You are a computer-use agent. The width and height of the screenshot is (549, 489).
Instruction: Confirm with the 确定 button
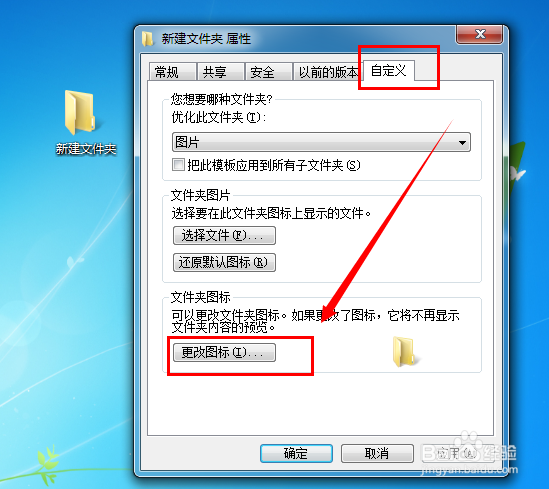pyautogui.click(x=296, y=453)
